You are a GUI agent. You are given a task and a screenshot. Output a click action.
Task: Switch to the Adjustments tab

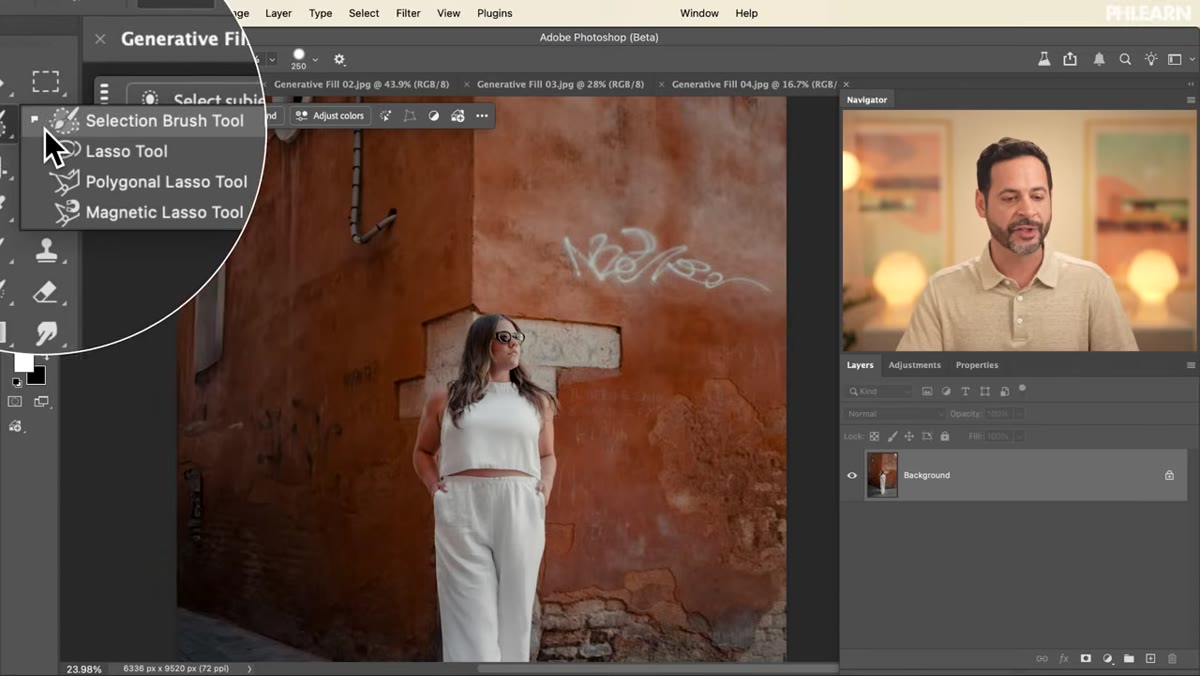click(914, 365)
